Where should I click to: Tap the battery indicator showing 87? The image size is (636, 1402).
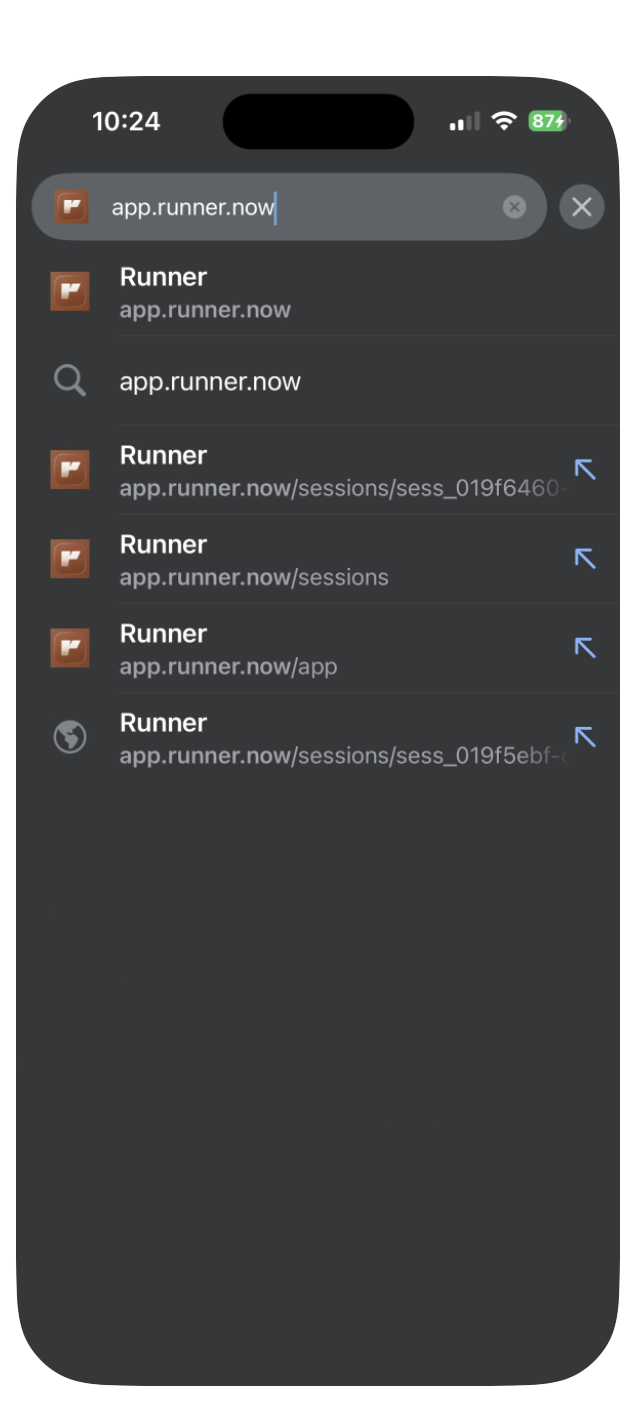coord(549,121)
